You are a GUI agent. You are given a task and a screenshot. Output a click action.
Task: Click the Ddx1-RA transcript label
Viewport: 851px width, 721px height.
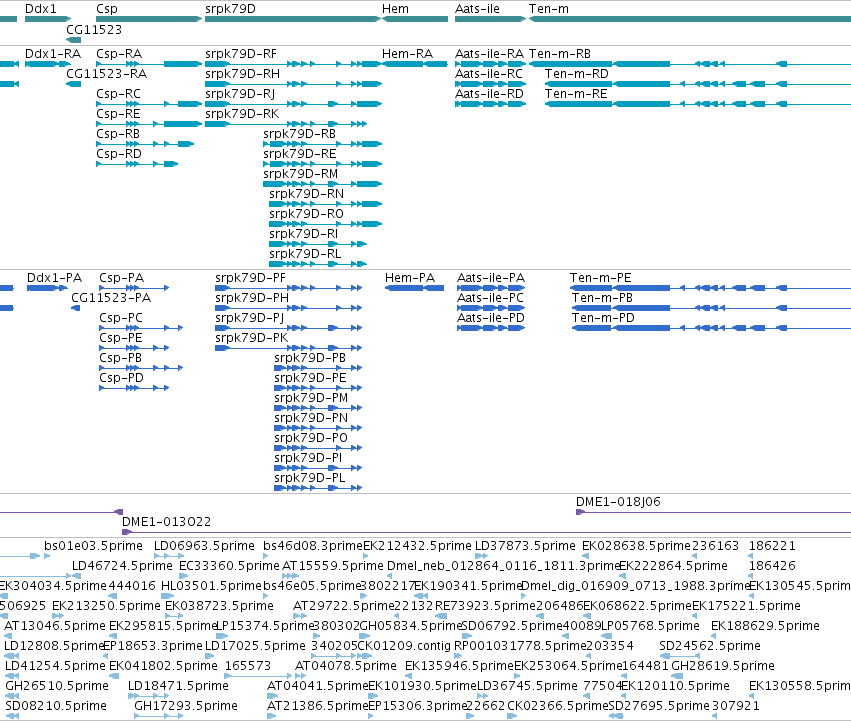(53, 54)
